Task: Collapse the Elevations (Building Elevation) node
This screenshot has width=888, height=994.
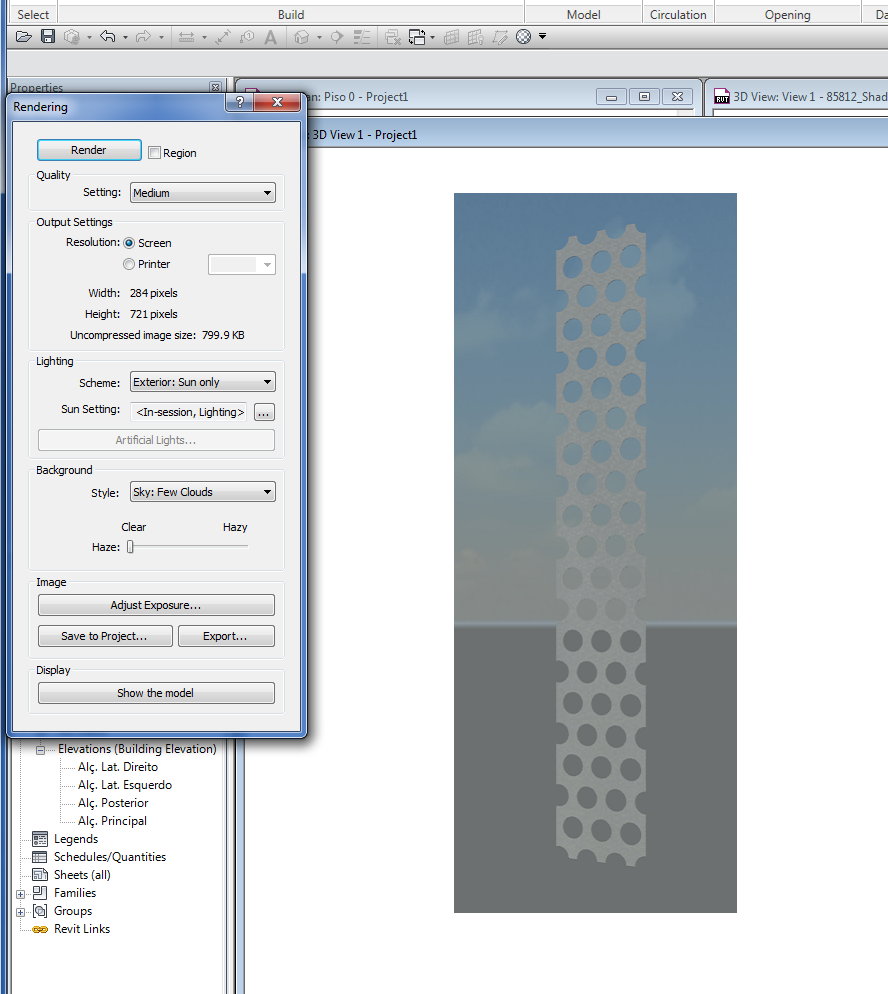Action: point(41,750)
